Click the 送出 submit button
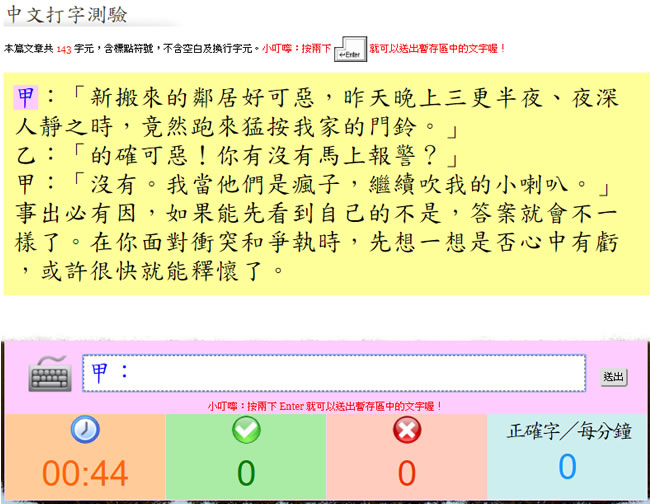 (614, 377)
